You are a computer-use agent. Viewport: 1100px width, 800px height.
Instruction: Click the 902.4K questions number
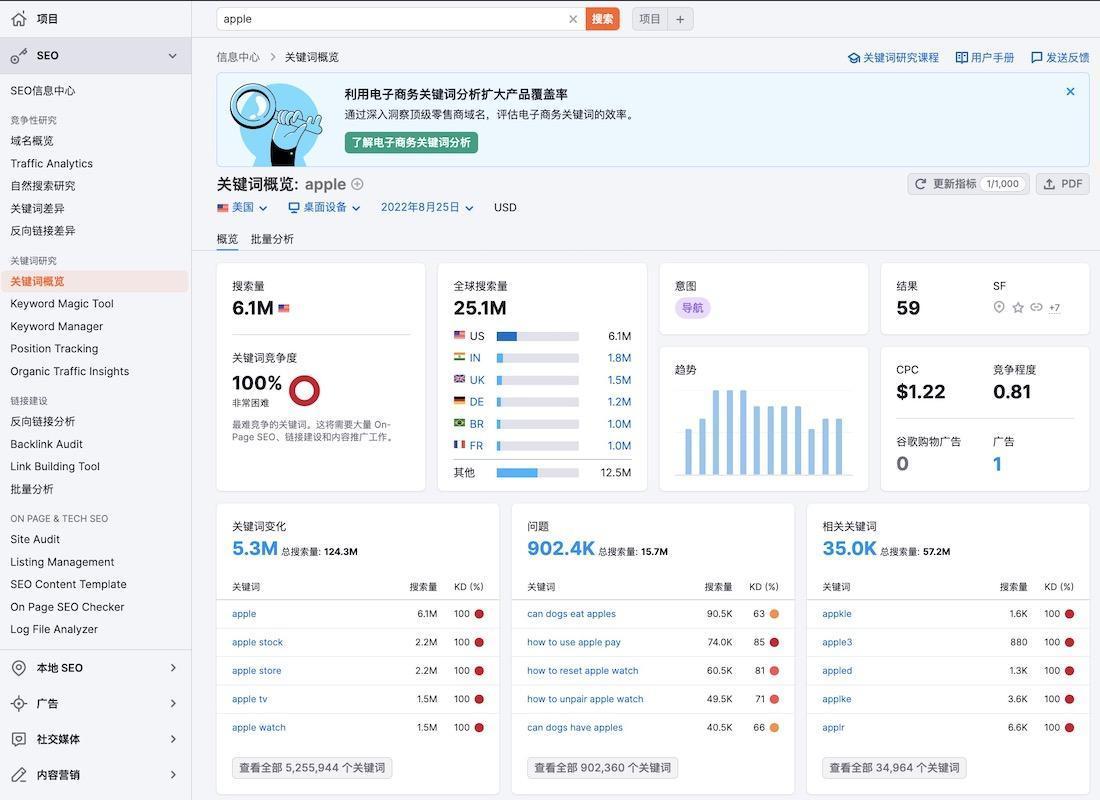coord(561,548)
